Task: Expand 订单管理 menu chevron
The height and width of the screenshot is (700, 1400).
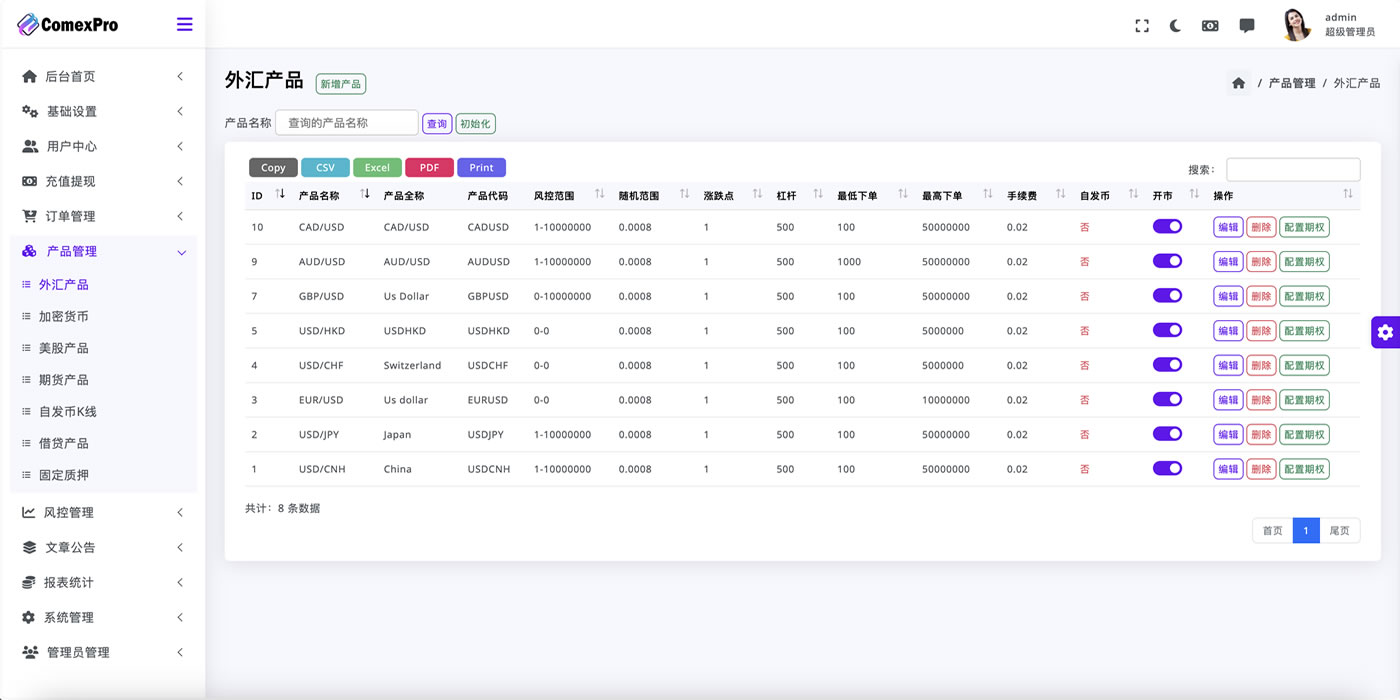Action: click(x=180, y=216)
